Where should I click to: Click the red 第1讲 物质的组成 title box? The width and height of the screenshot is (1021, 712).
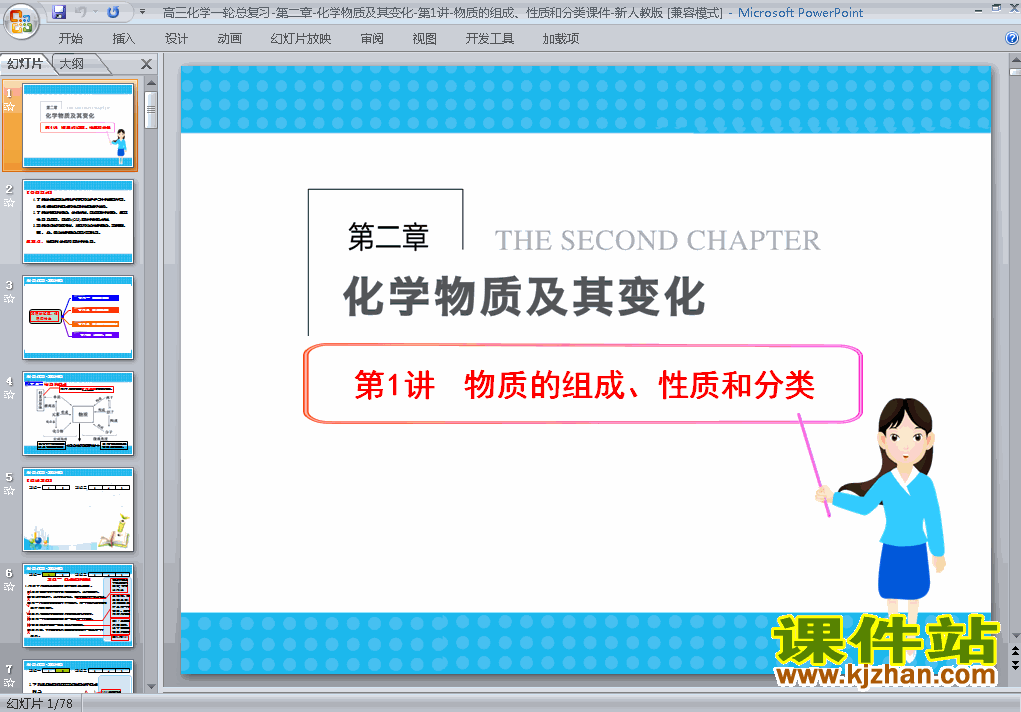tap(583, 384)
